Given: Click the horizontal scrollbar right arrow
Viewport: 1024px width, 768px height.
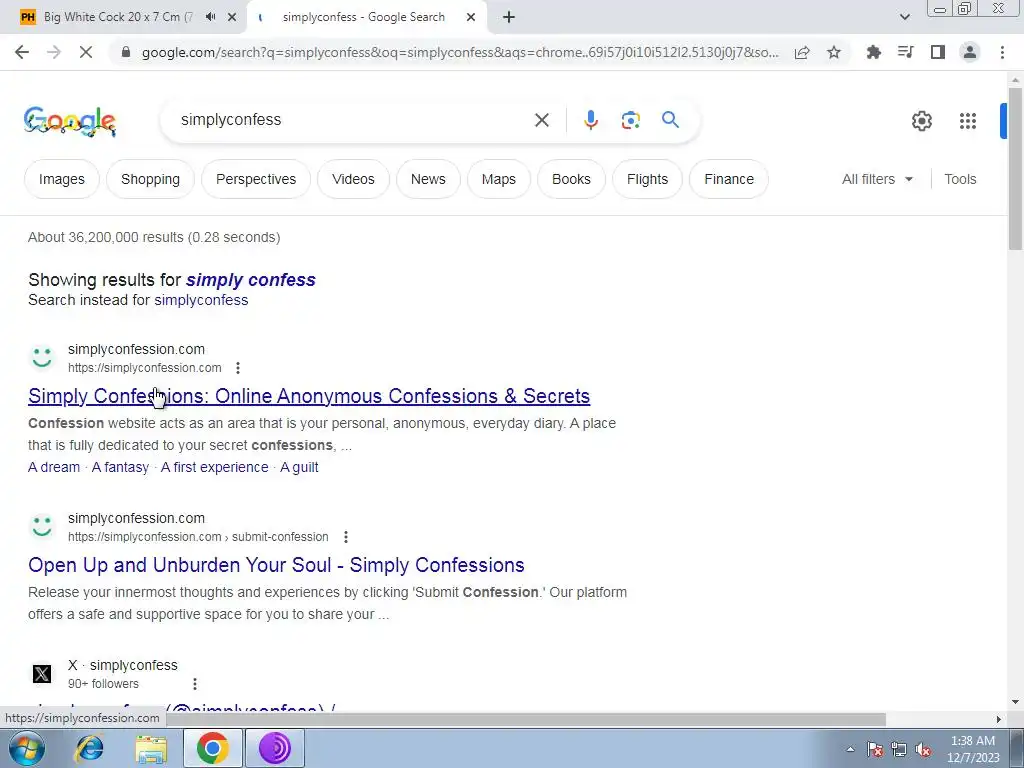Looking at the screenshot, I should pyautogui.click(x=999, y=719).
